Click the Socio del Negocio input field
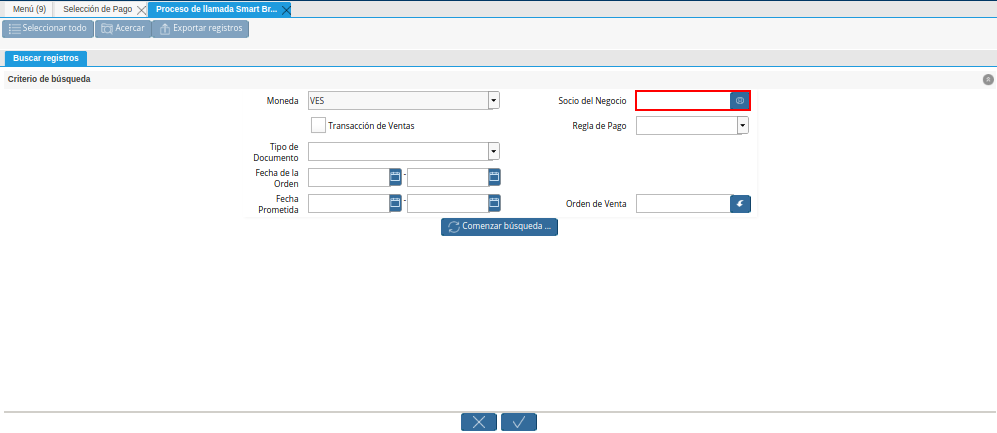The width and height of the screenshot is (997, 433). click(x=684, y=100)
